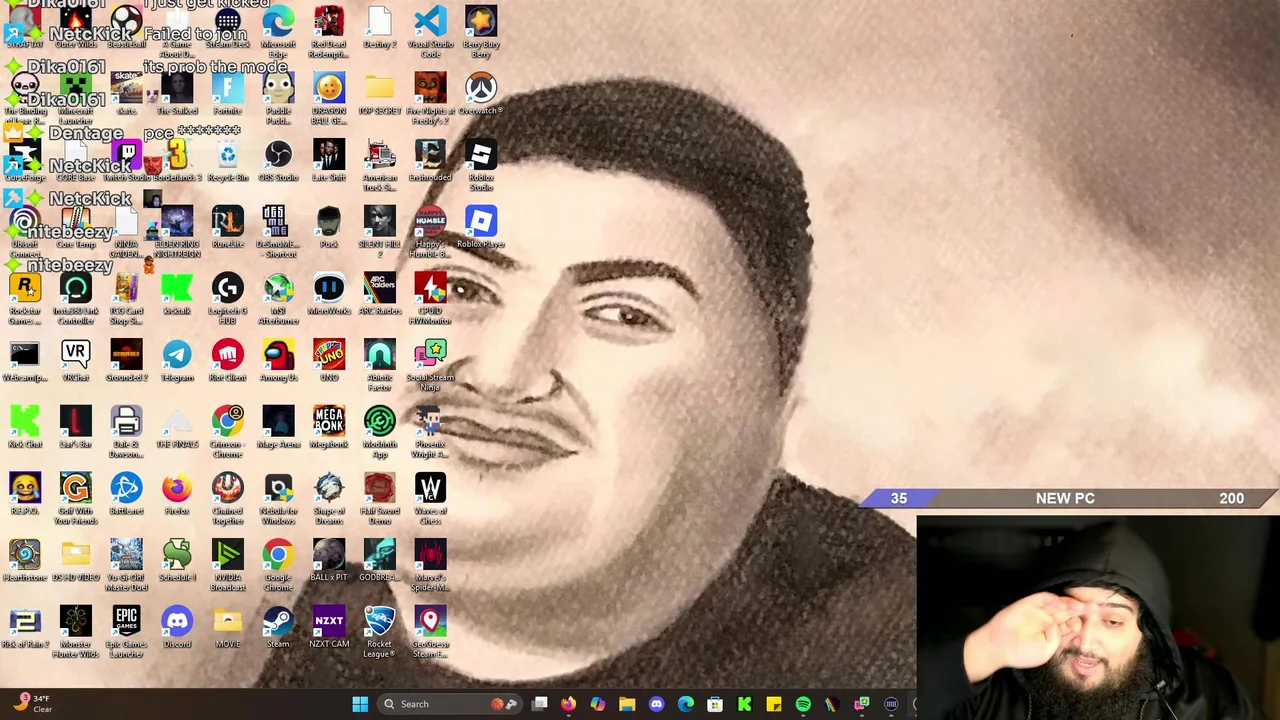
Task: Open the Logitech G HUB shortcut
Action: coord(227,298)
